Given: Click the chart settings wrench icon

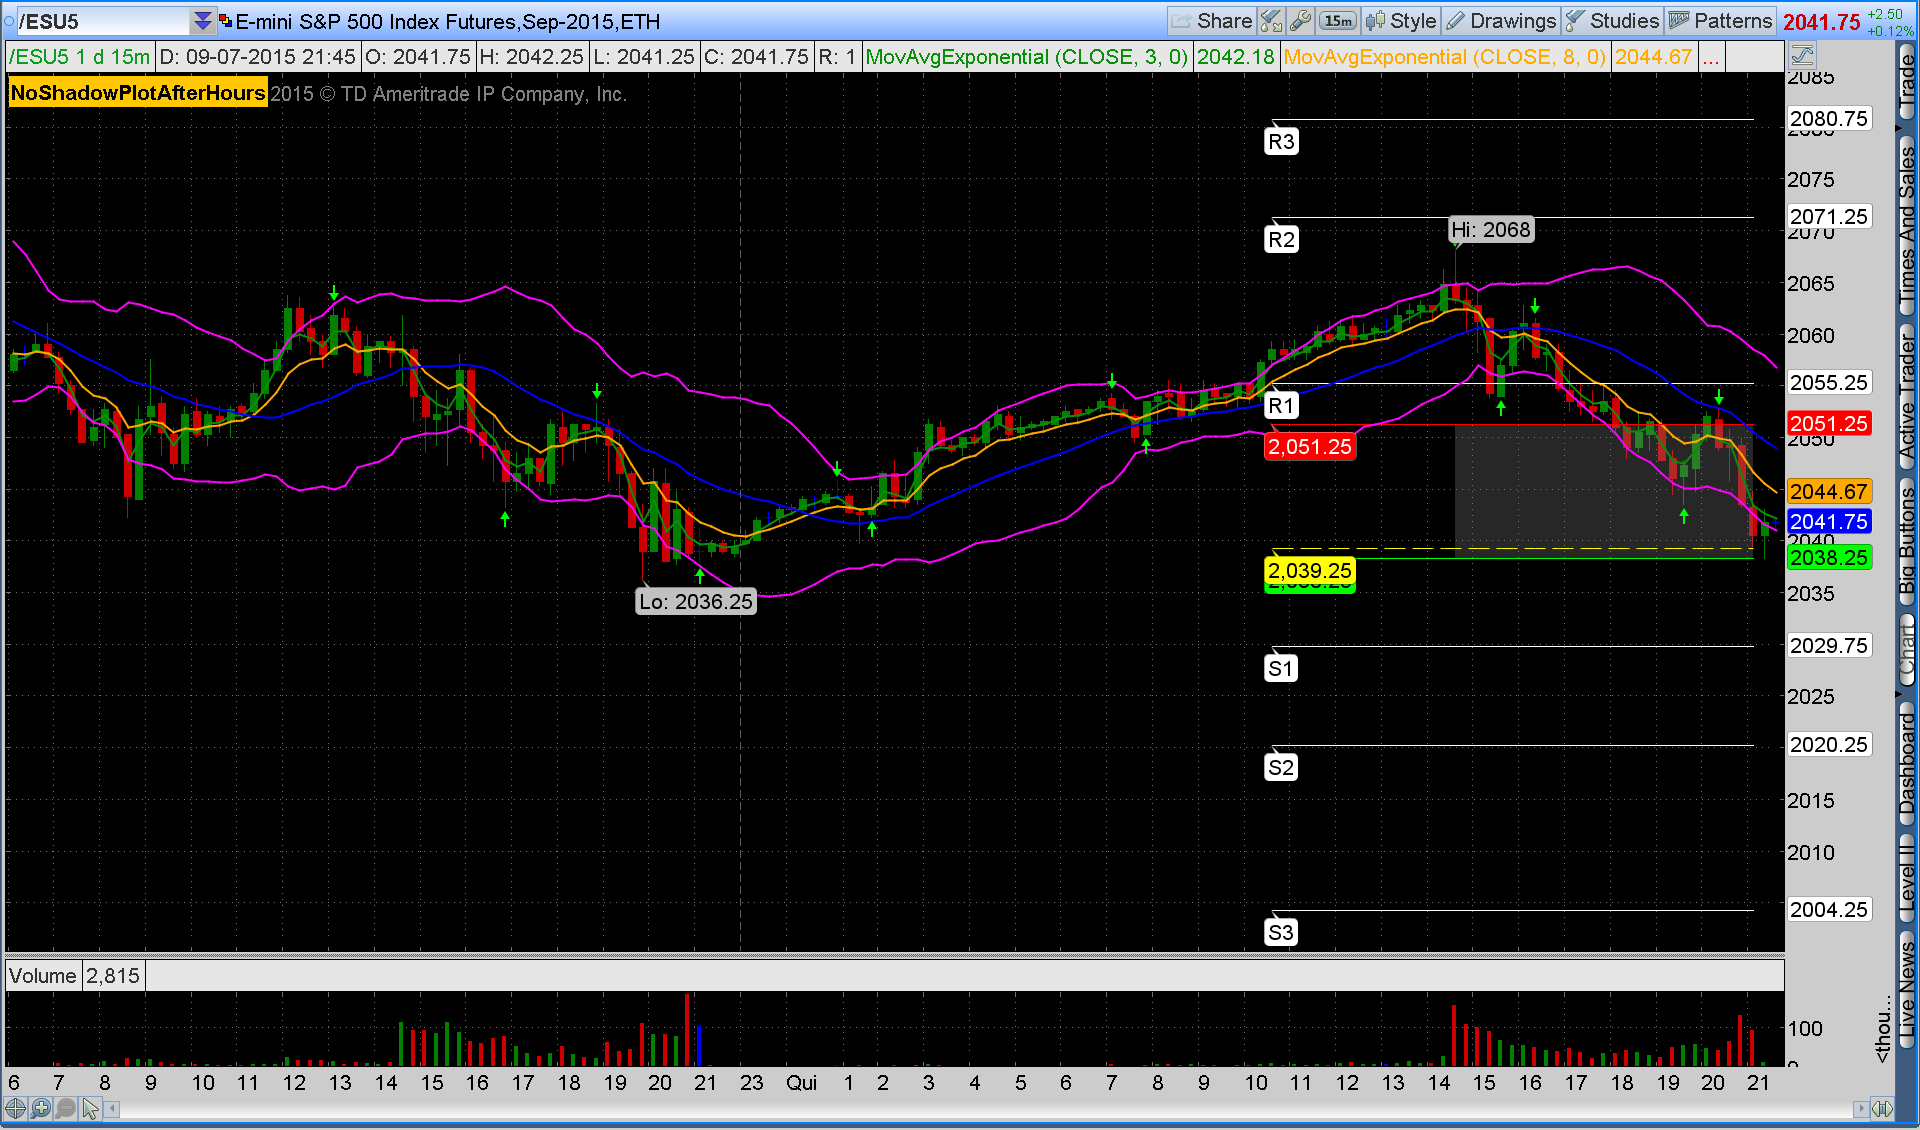Looking at the screenshot, I should click(1300, 21).
